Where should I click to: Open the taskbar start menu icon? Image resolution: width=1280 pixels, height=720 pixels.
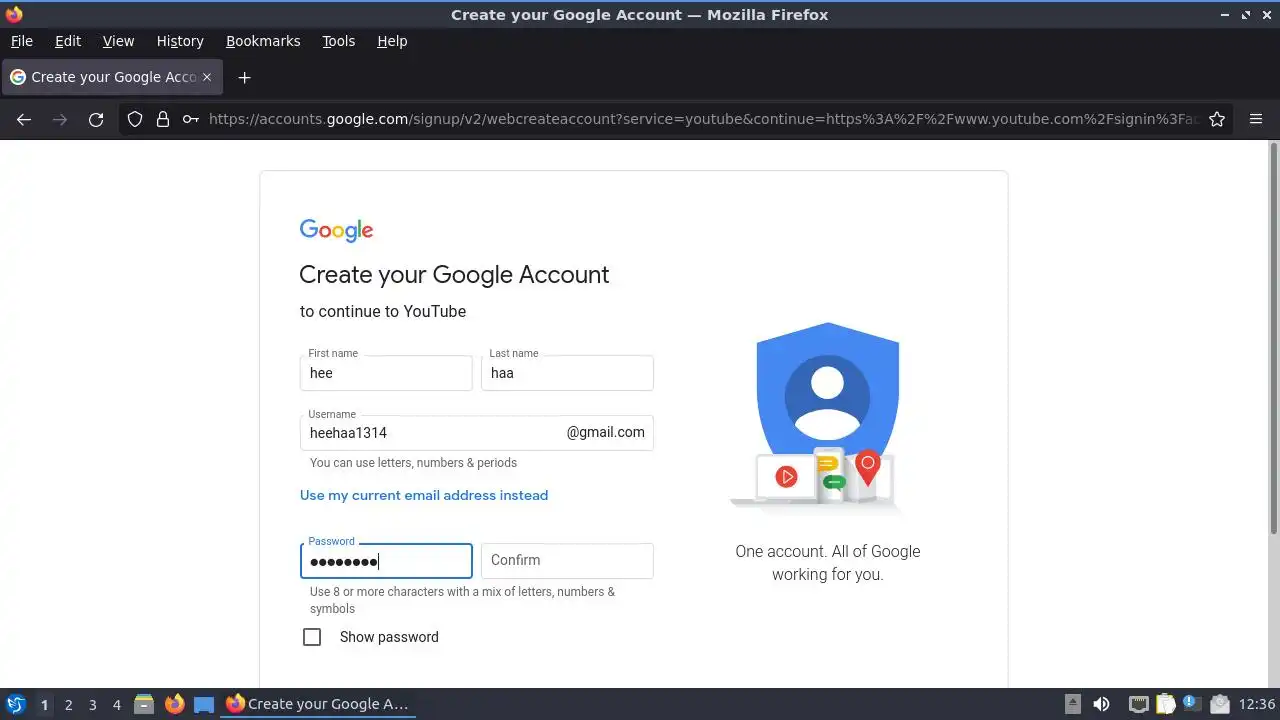pyautogui.click(x=16, y=704)
